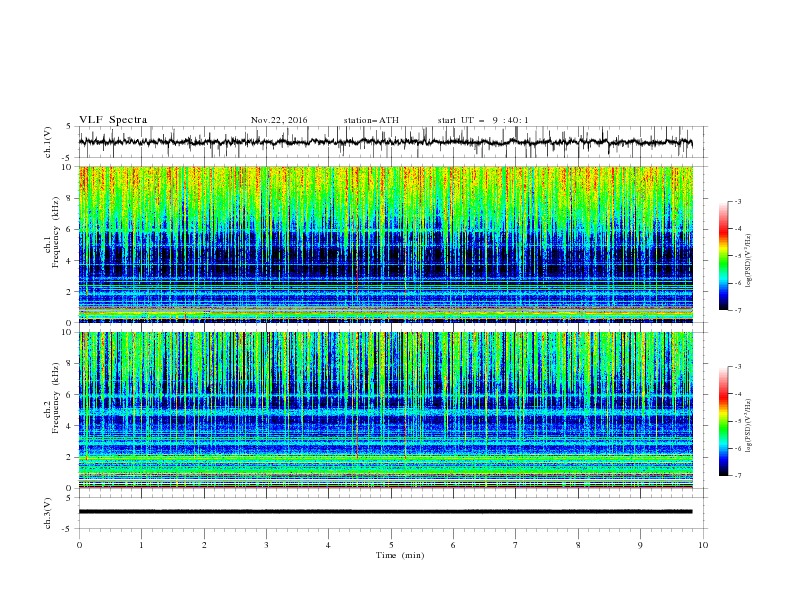Click the time axis tick label "3"
The image size is (792, 612).
pos(266,545)
